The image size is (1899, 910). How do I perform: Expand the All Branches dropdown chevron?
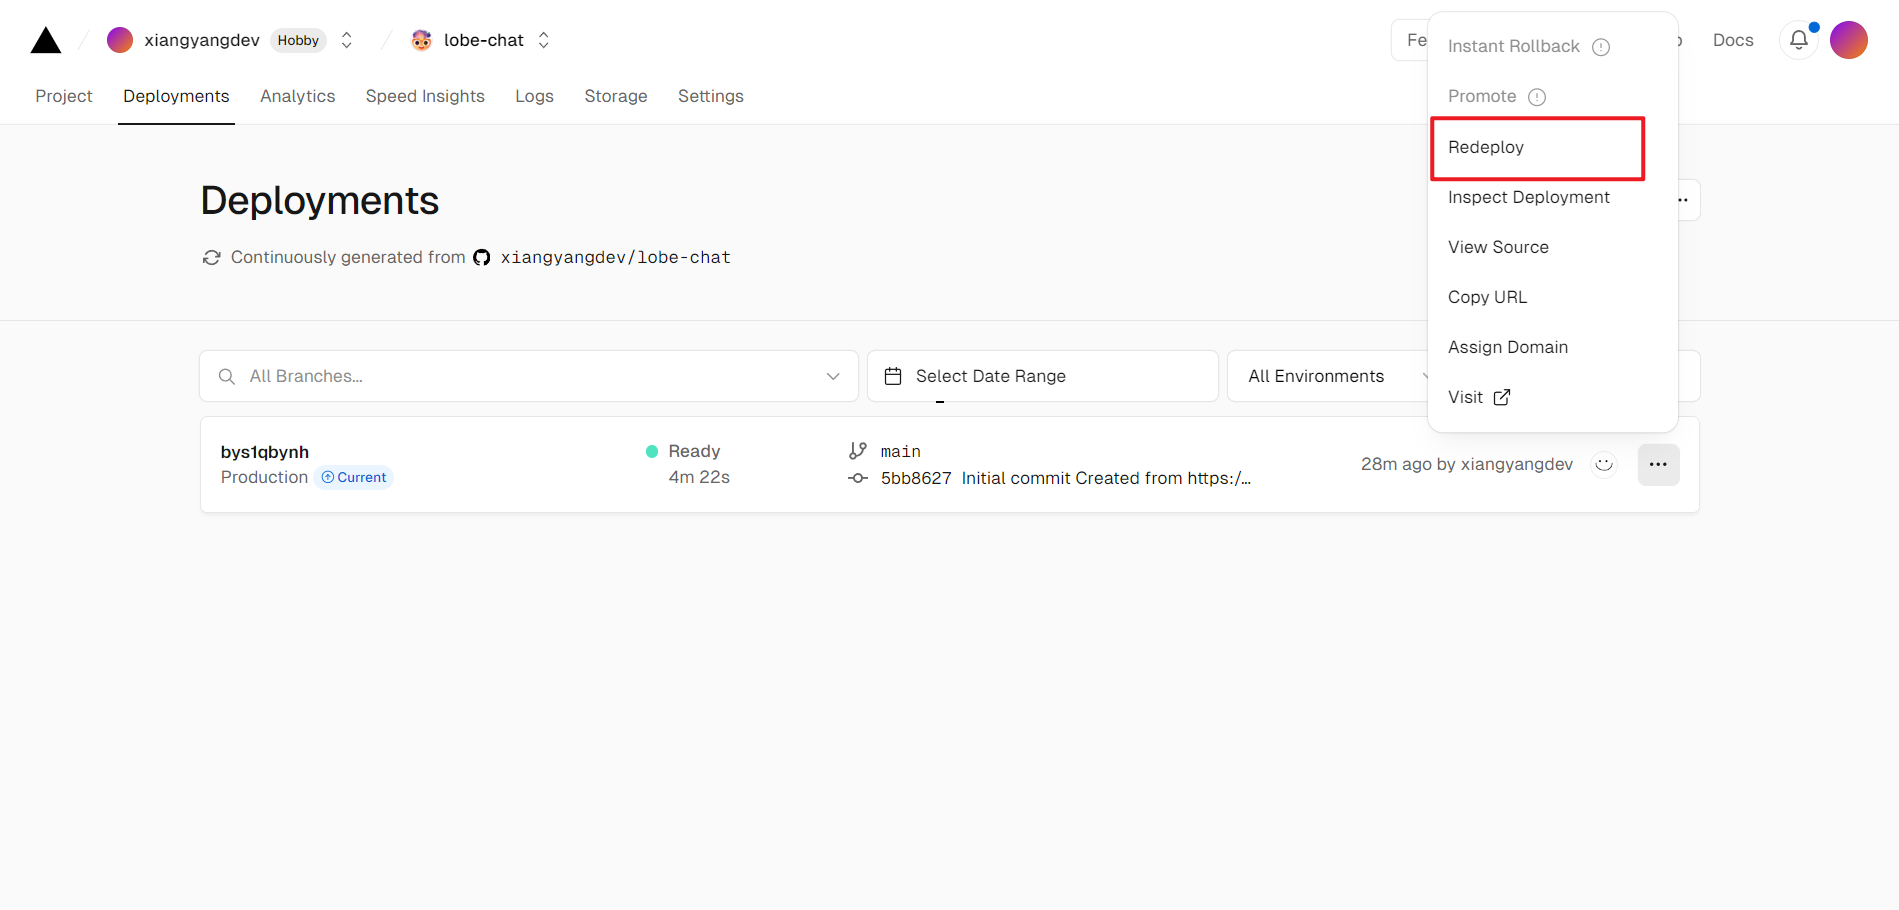point(833,376)
